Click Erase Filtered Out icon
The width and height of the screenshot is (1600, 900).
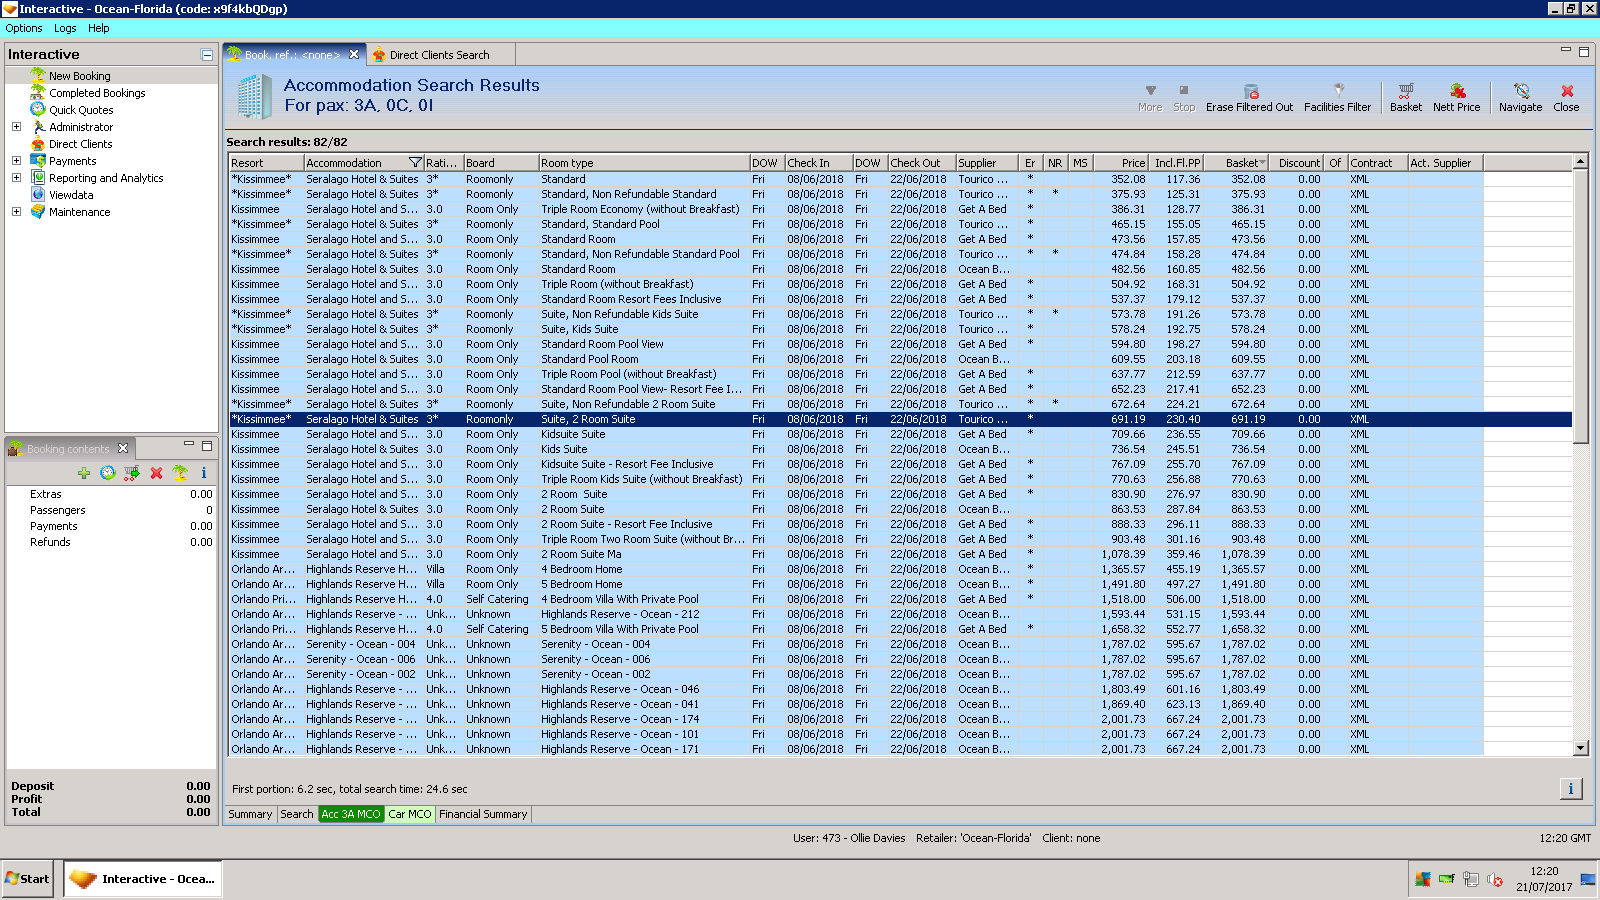coord(1249,92)
